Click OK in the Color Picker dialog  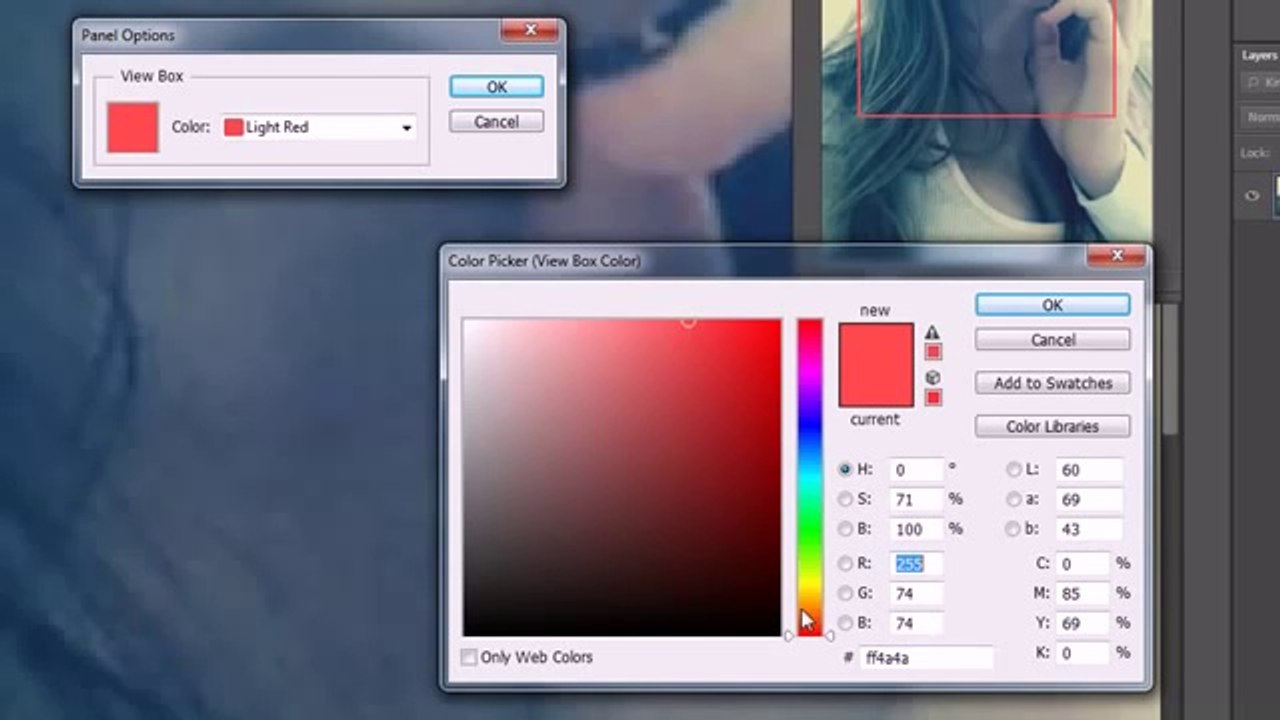click(x=1052, y=305)
